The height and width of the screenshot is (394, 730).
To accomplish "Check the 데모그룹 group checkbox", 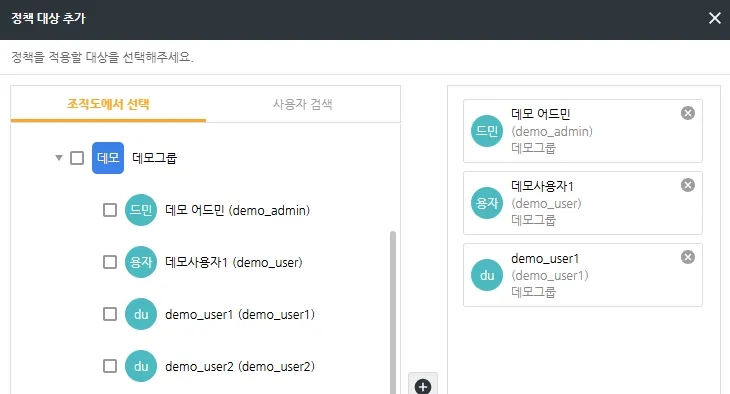I will (x=77, y=158).
